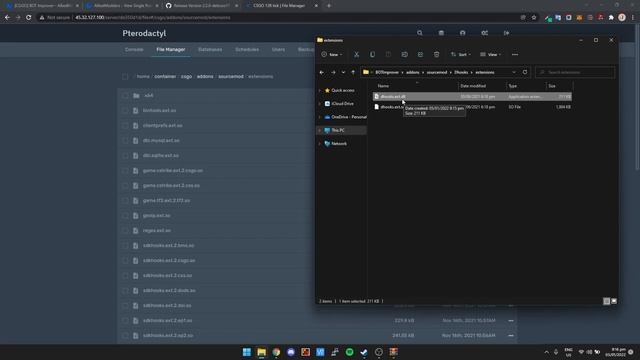Open Spotify from the taskbar
640x360 pixels.
tap(349, 352)
